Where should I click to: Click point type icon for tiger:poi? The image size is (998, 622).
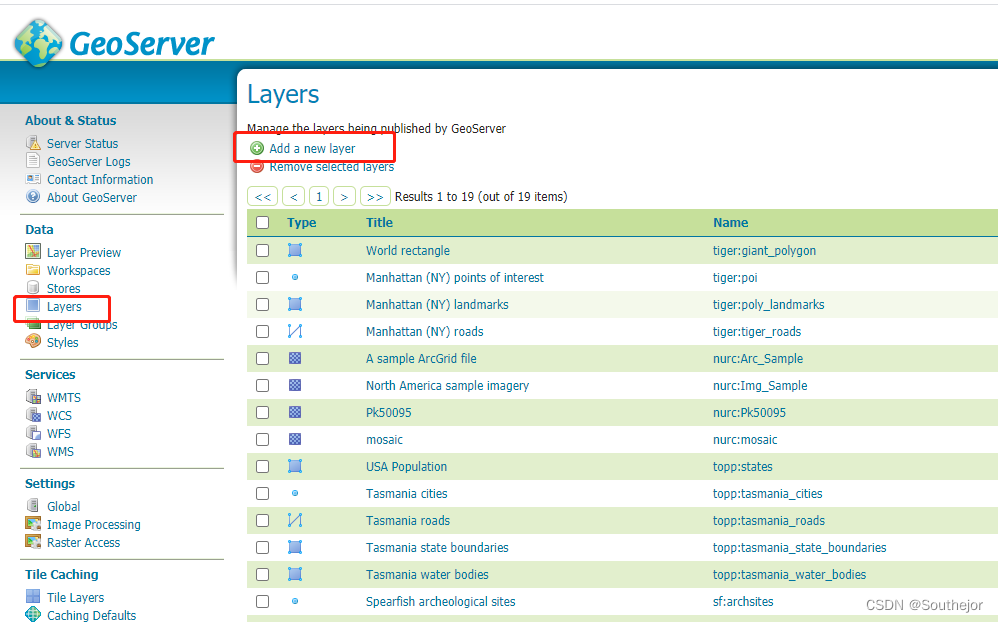(295, 277)
